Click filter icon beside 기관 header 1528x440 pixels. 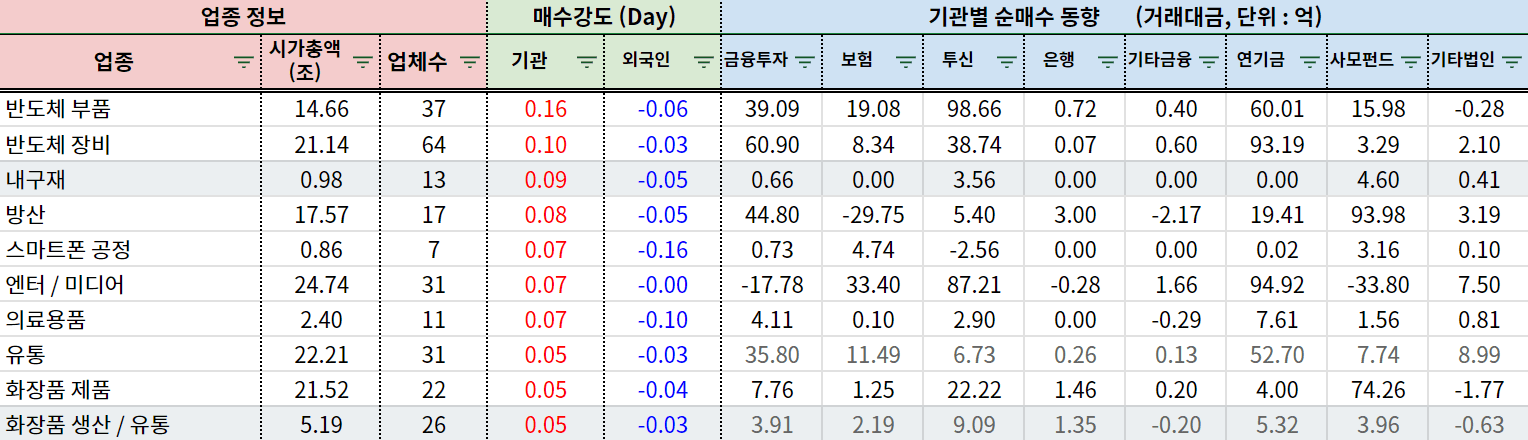(588, 61)
